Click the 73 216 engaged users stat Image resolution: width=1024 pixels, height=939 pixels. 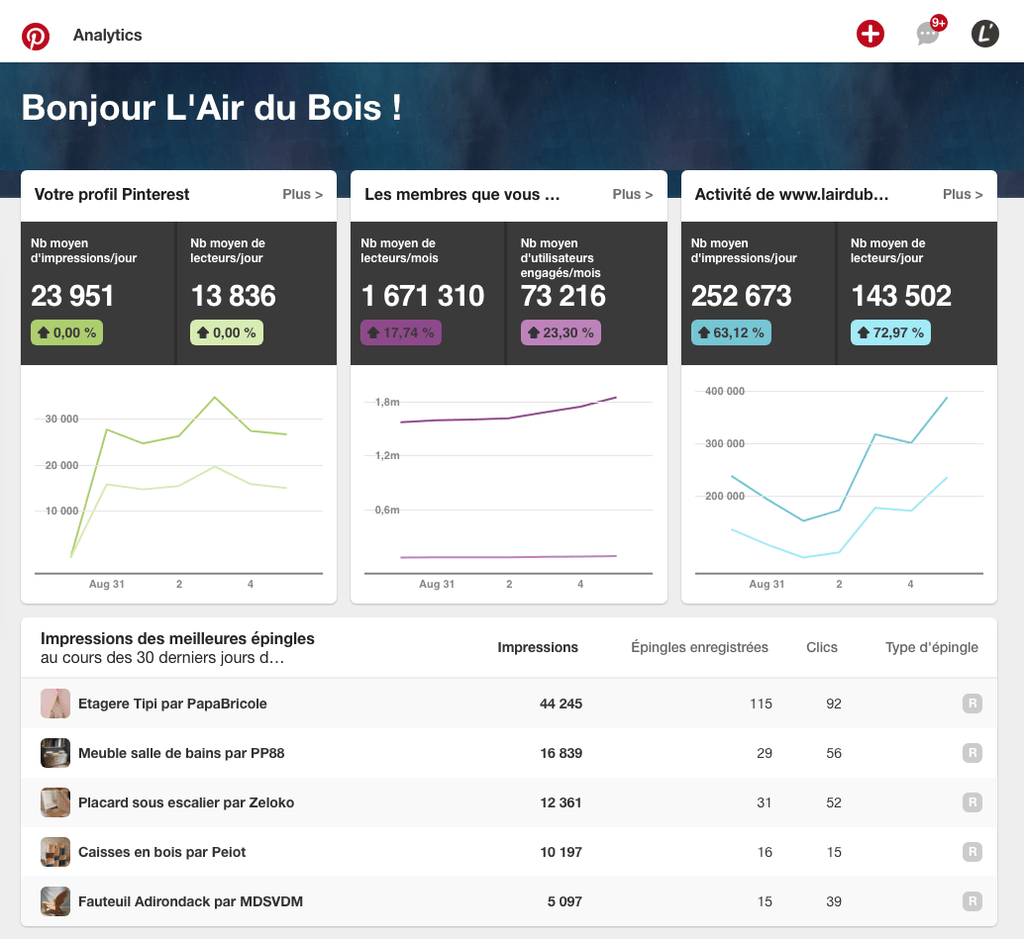(563, 296)
